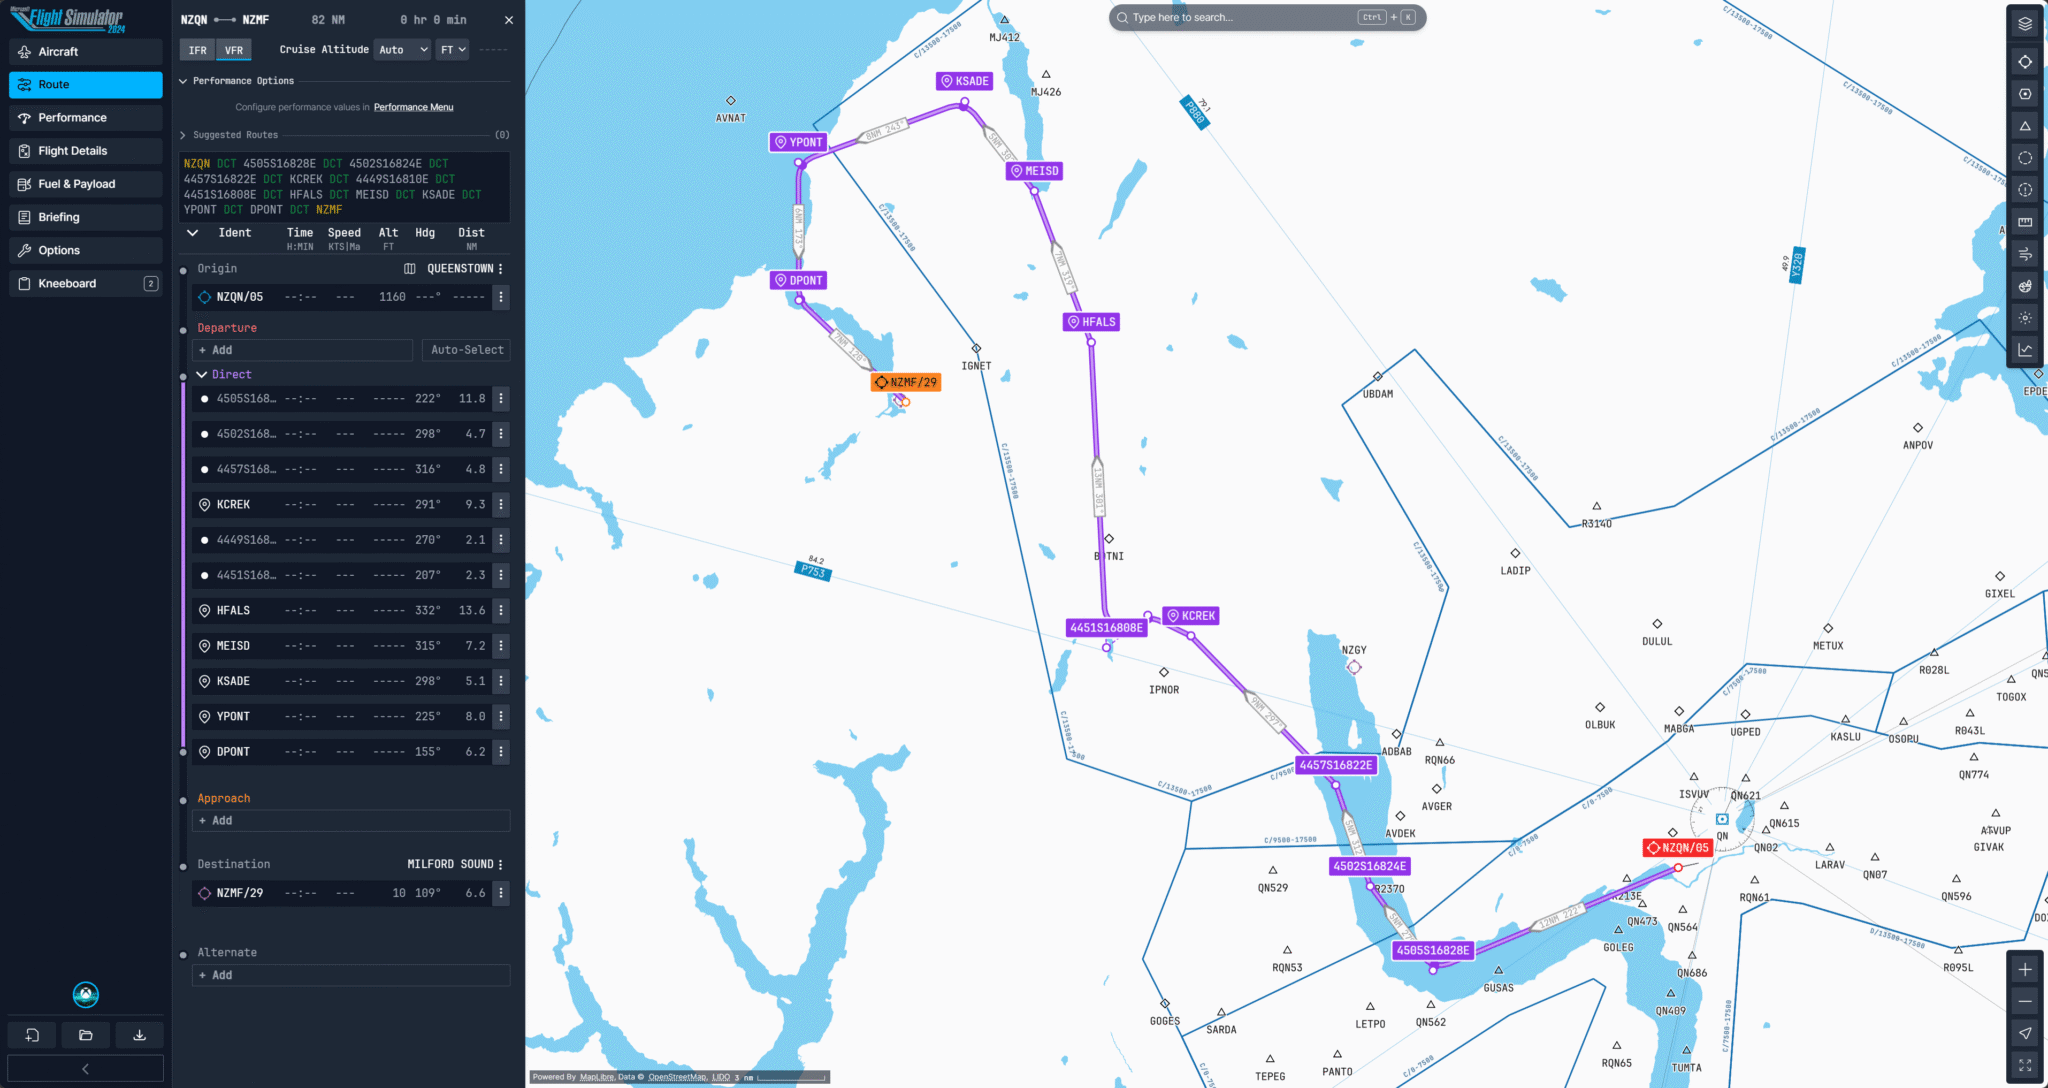2048x1088 pixels.
Task: Click the map distance scale bar
Action: 780,1077
